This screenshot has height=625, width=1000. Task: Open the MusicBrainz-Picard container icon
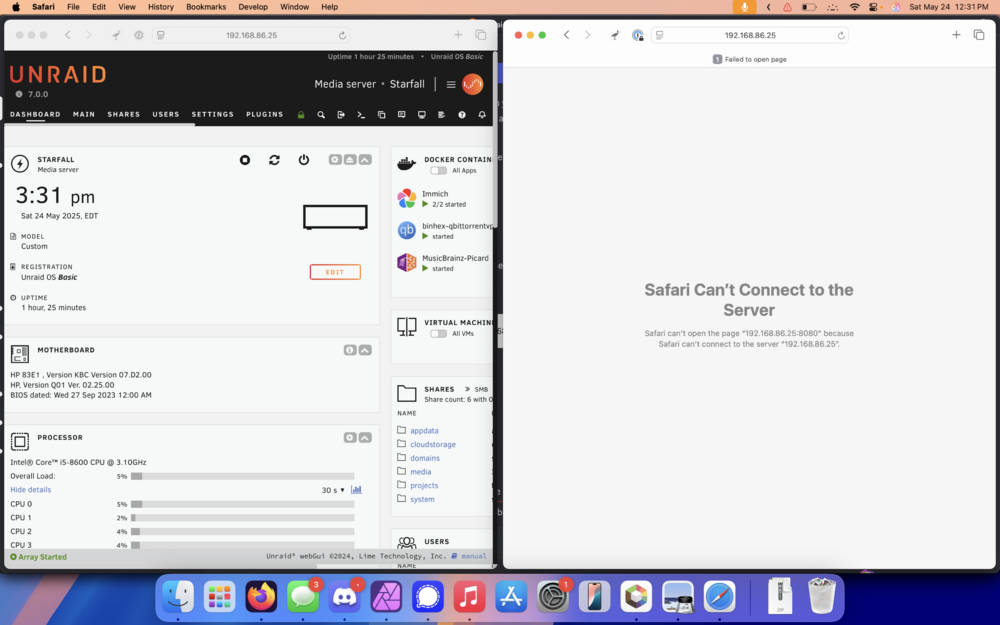(407, 262)
